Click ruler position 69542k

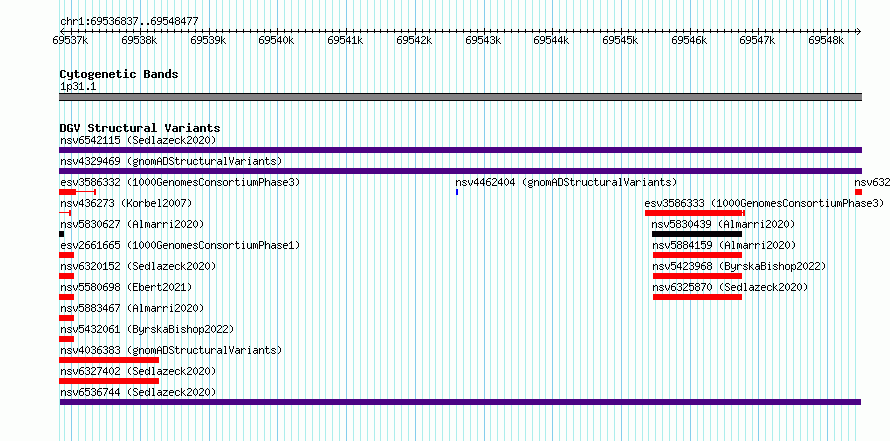pos(414,40)
